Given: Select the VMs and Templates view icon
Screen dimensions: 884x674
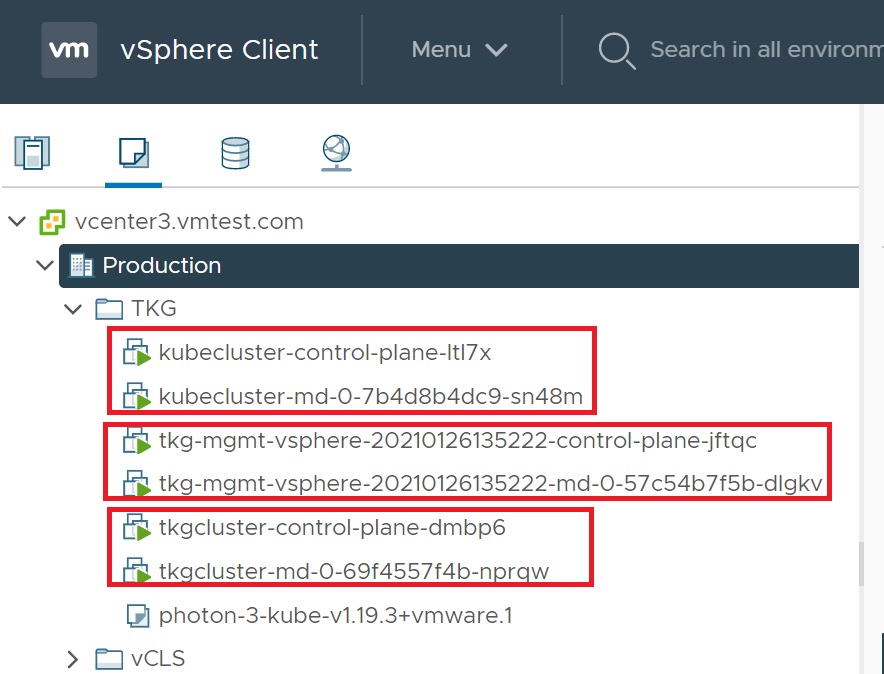Looking at the screenshot, I should 134,153.
